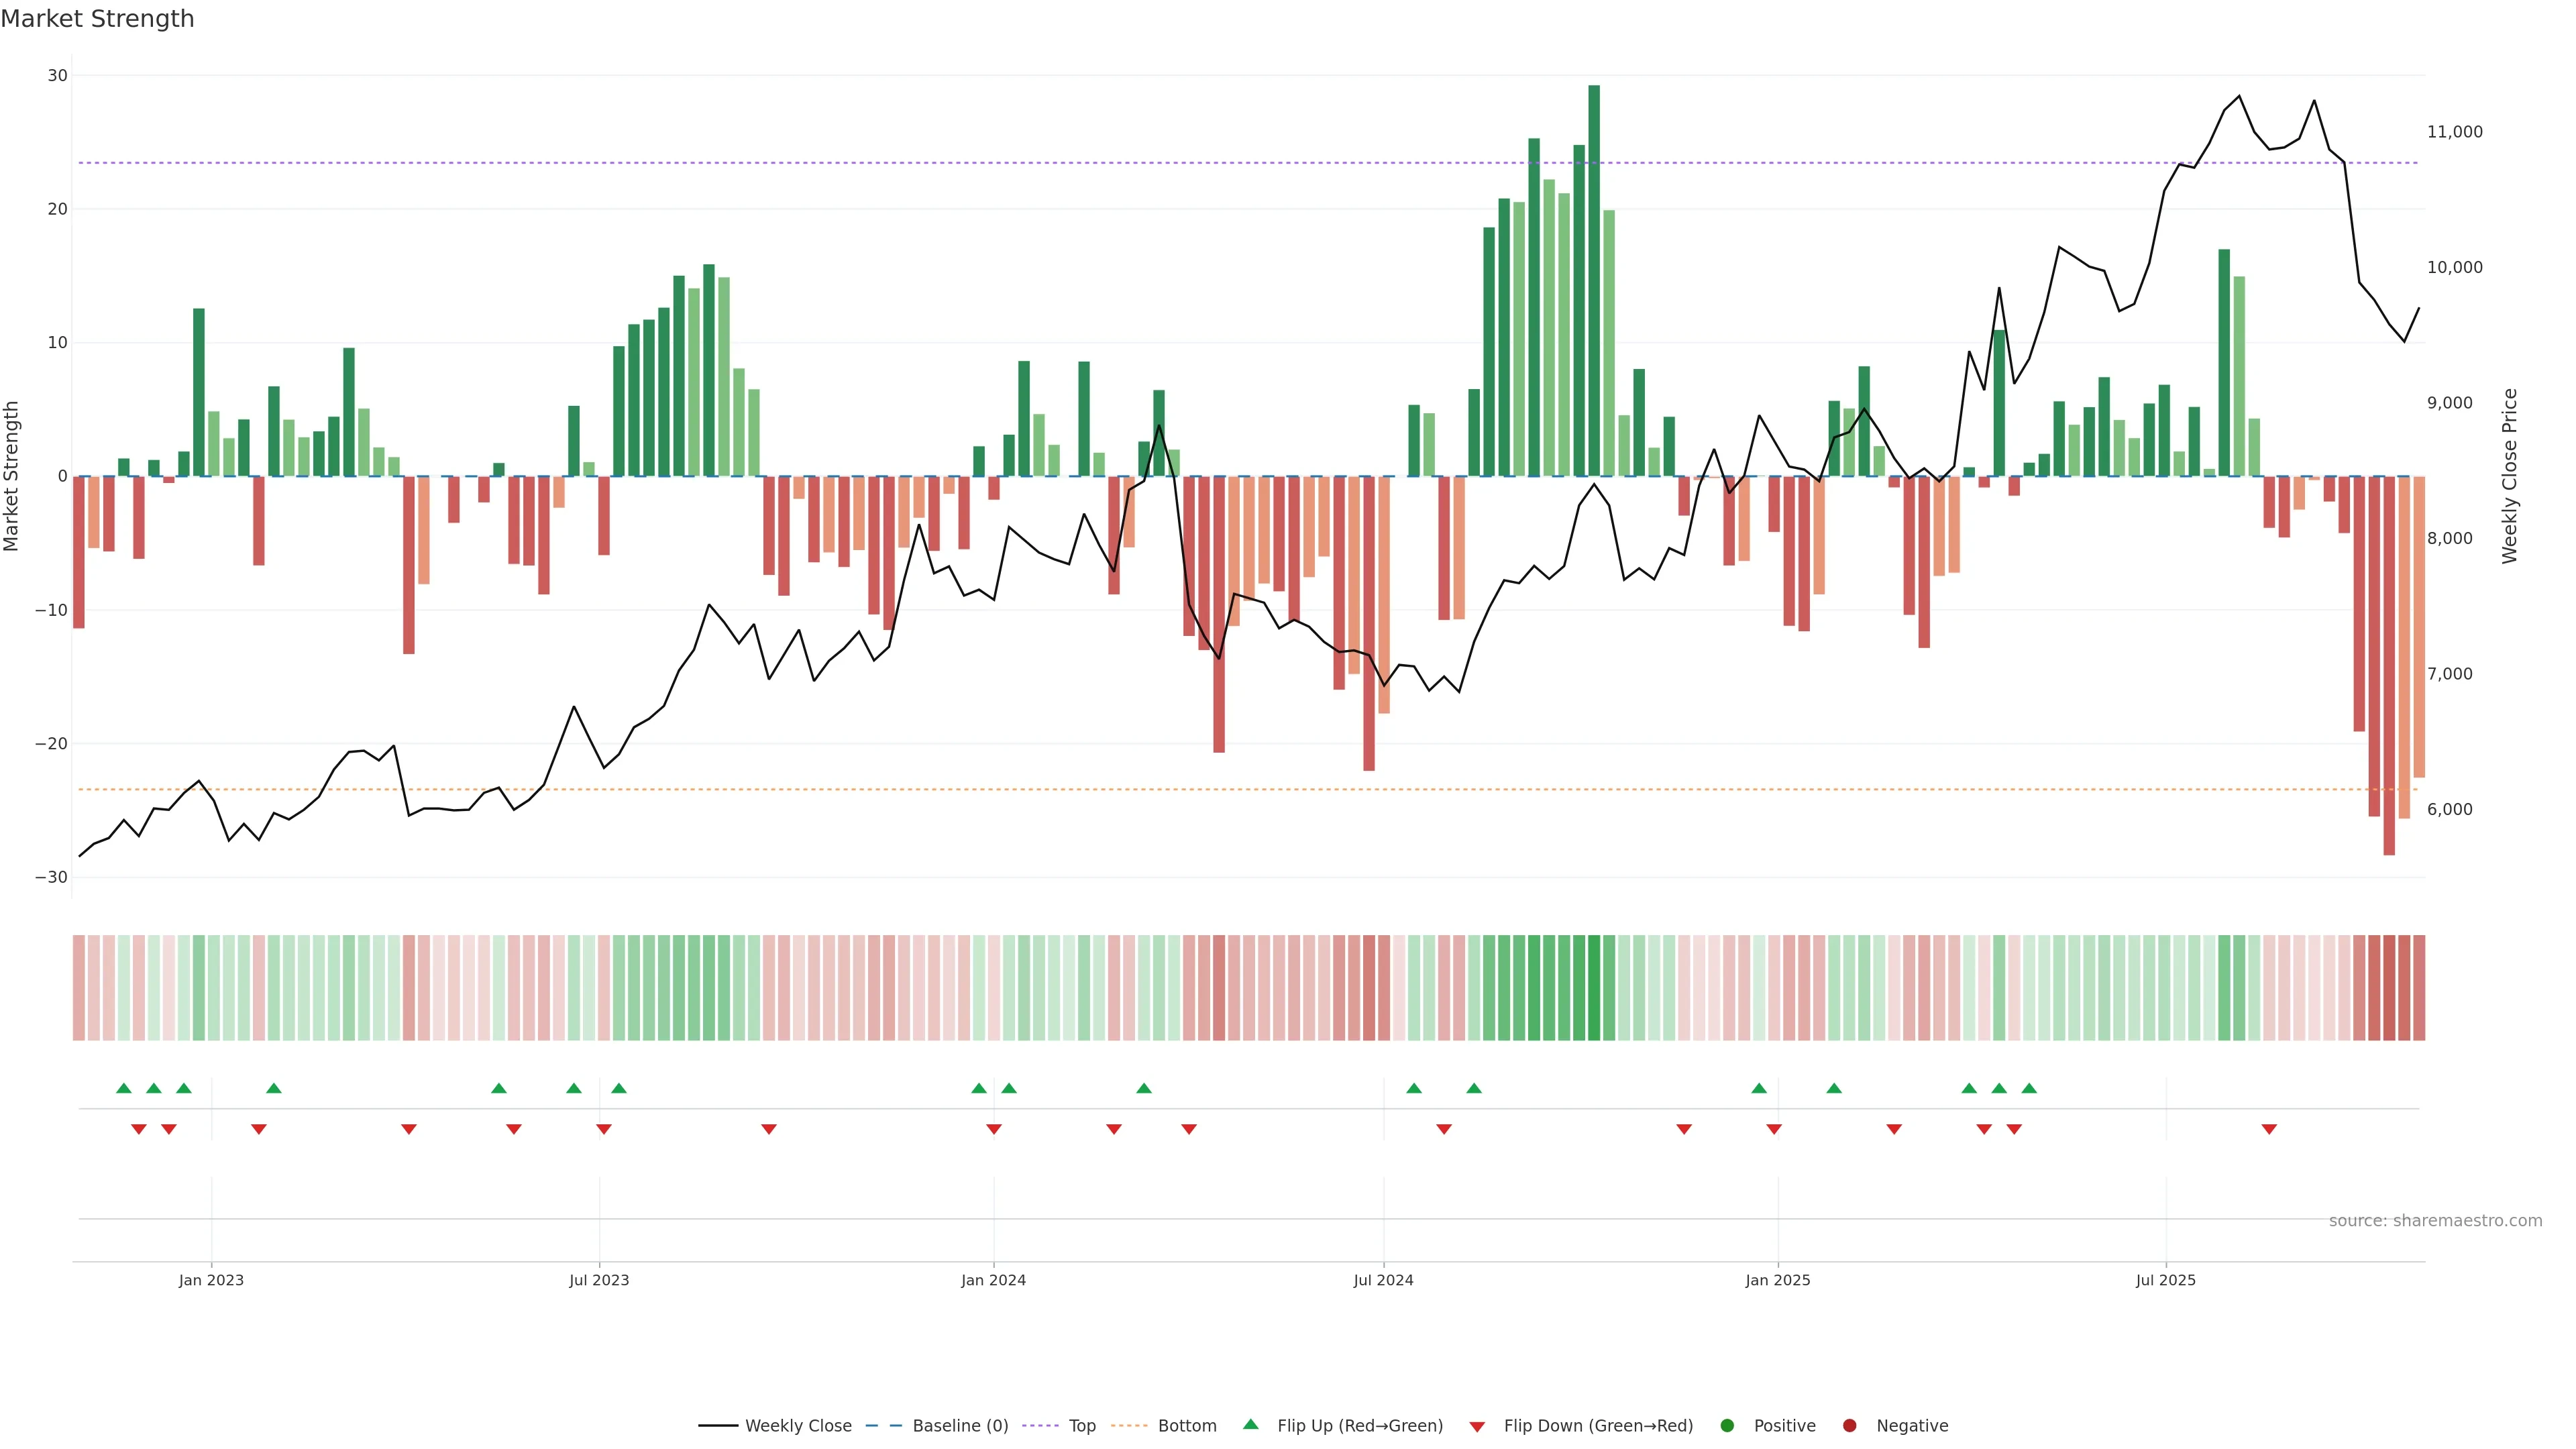Click the leftmost red flip-down triangle marker
Viewport: 2576px width, 1449px height.
139,1129
